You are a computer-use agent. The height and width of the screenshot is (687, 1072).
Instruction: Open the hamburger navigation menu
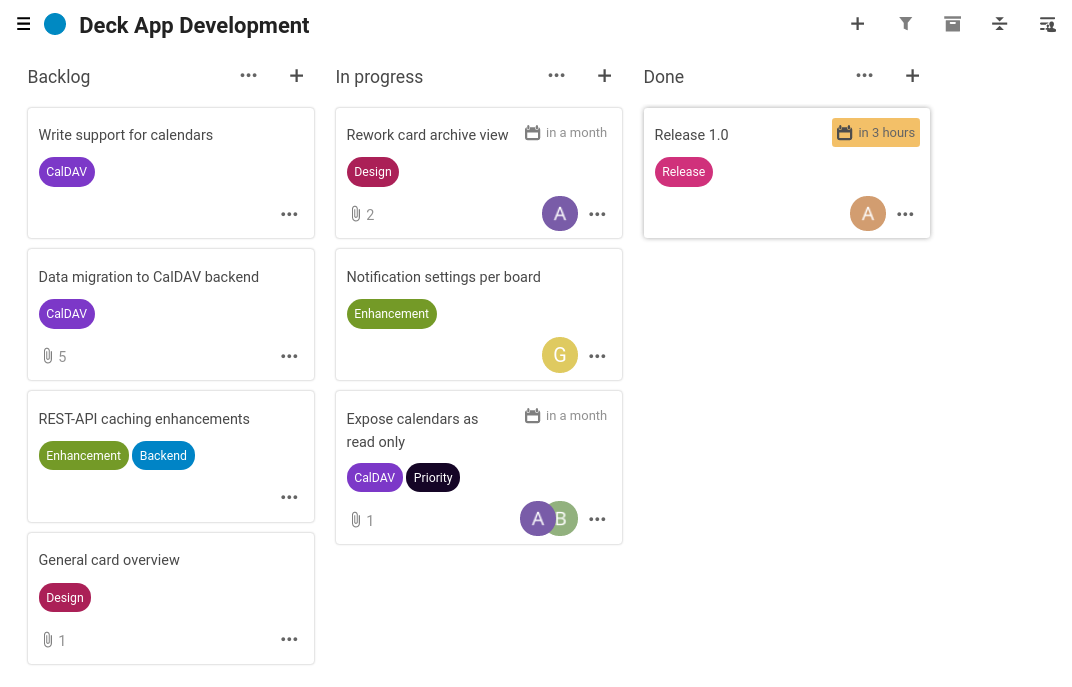tap(24, 25)
